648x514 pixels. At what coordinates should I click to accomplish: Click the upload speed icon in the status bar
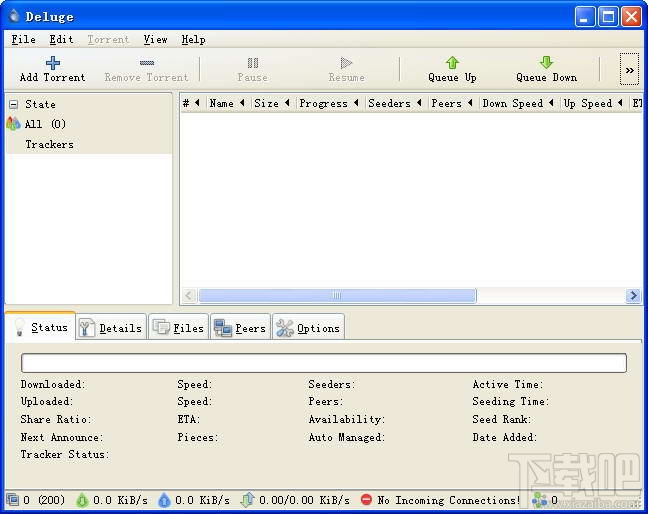[x=164, y=500]
